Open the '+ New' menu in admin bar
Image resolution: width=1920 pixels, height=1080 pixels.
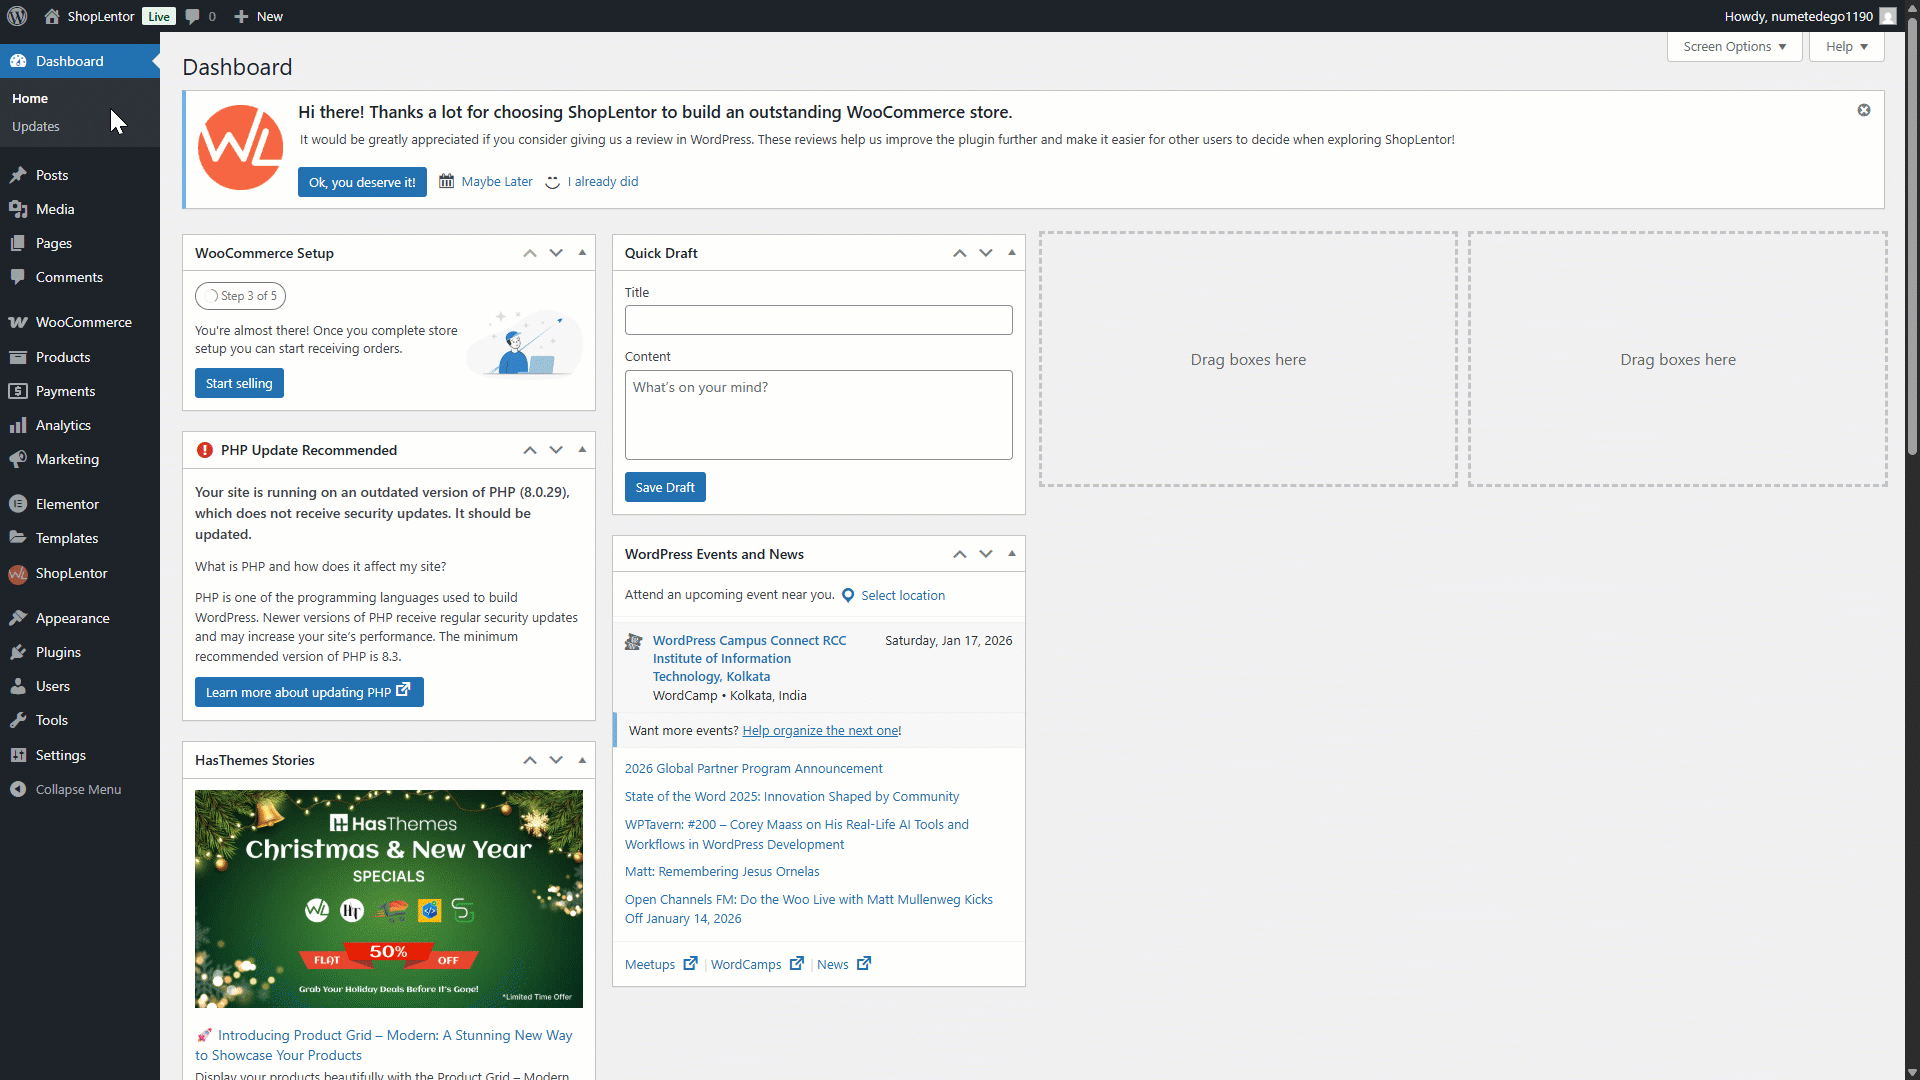(257, 16)
